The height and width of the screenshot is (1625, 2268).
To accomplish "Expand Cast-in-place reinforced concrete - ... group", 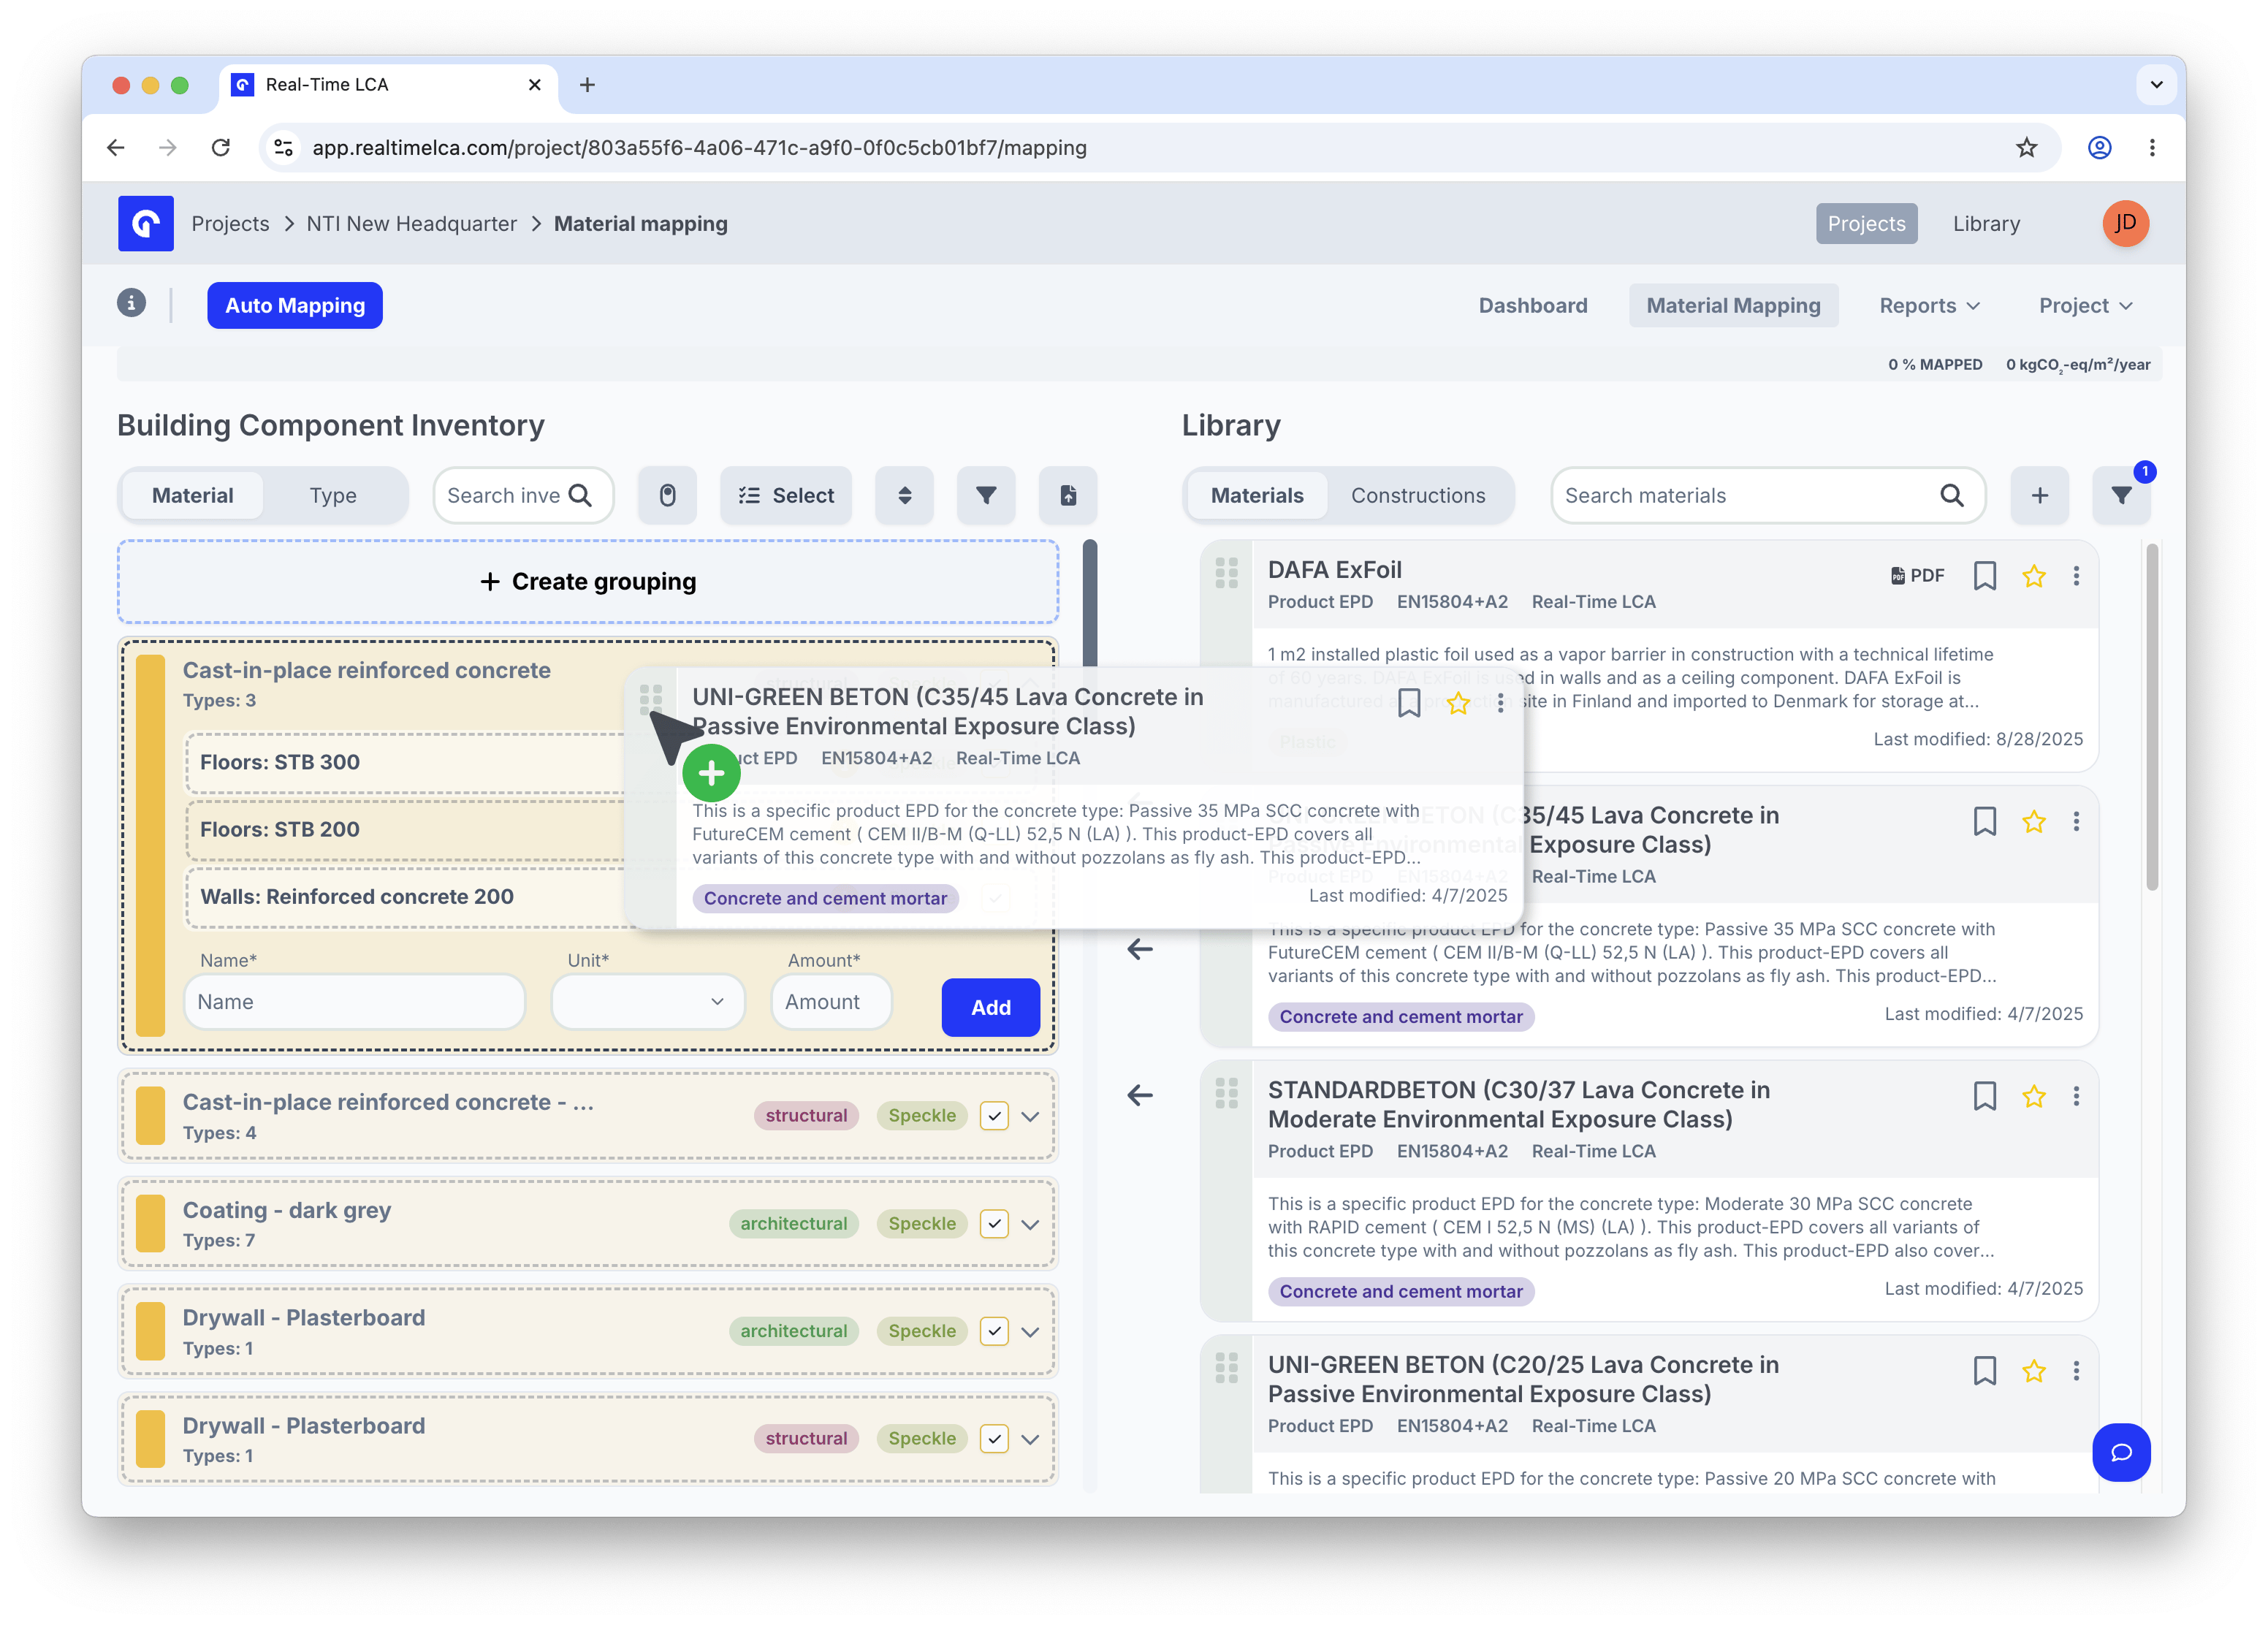I will [1030, 1117].
